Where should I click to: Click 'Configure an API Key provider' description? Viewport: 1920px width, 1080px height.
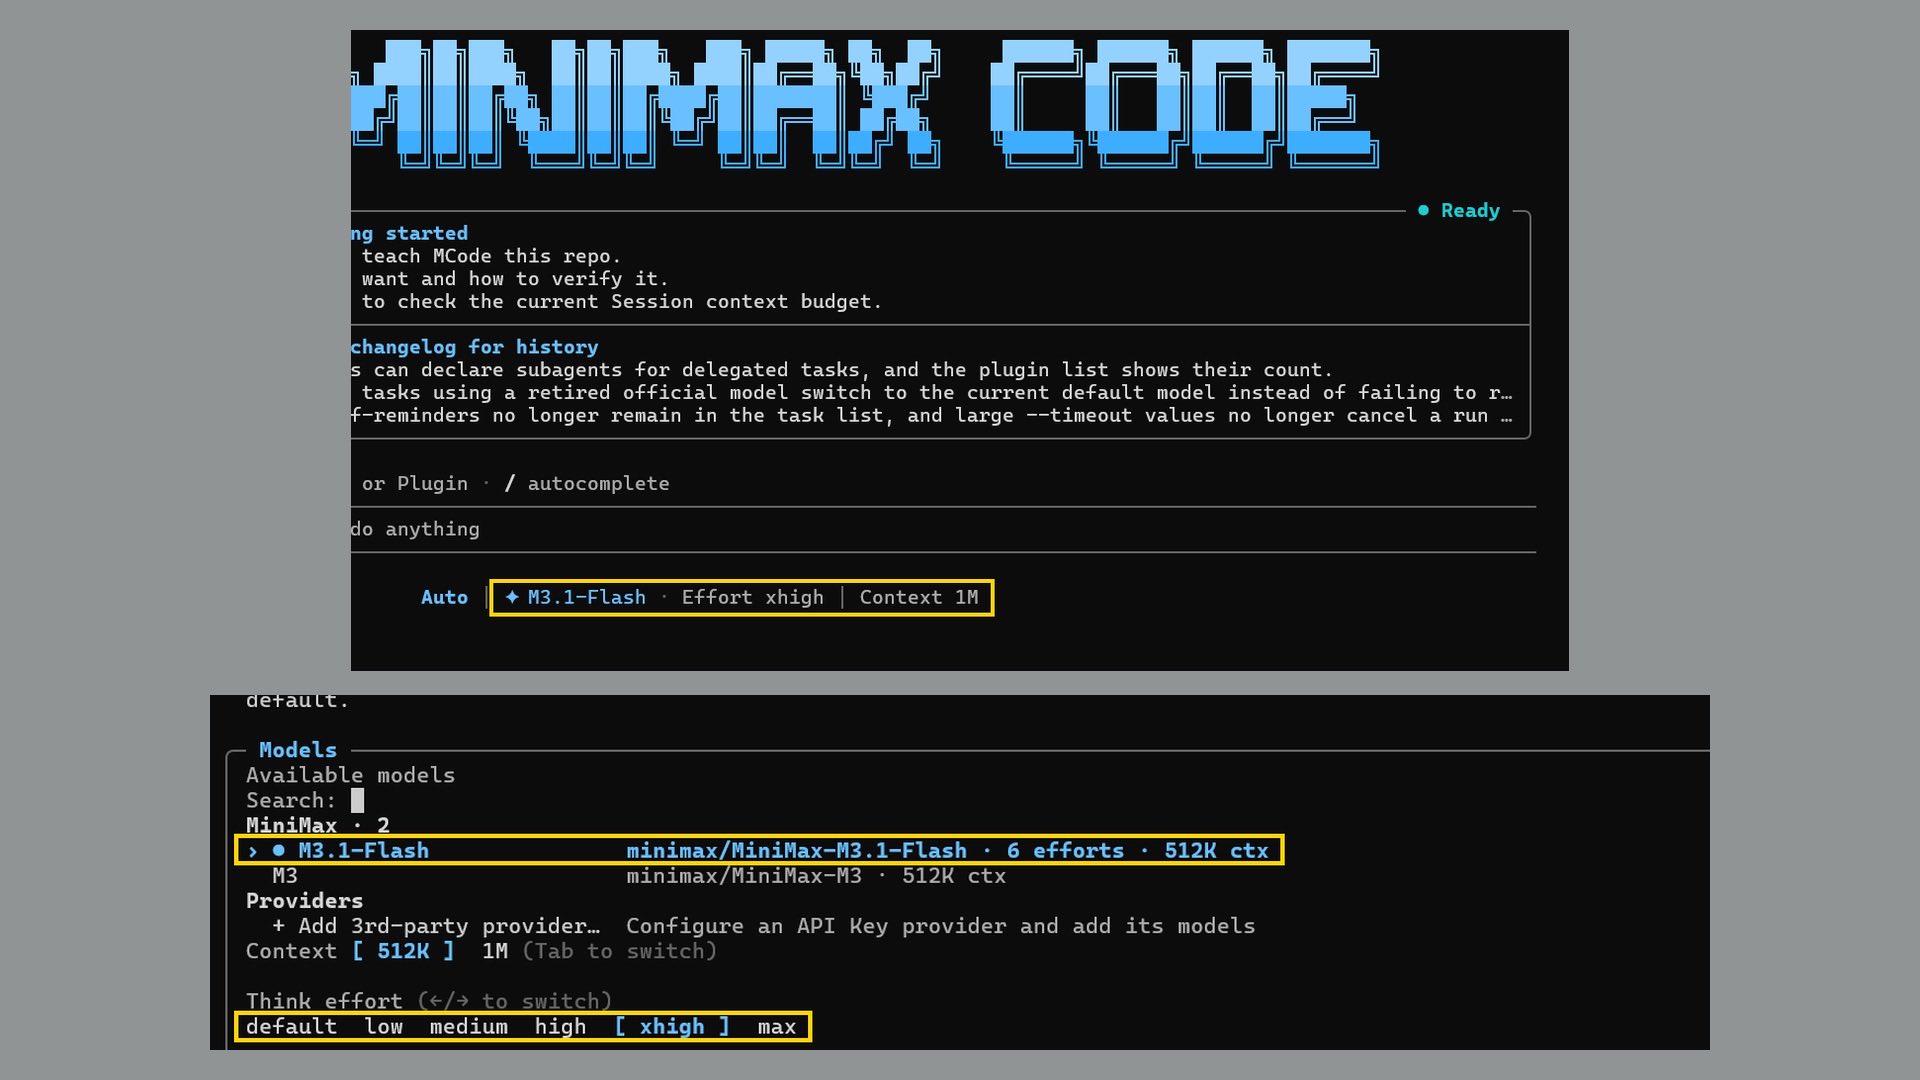pyautogui.click(x=941, y=926)
